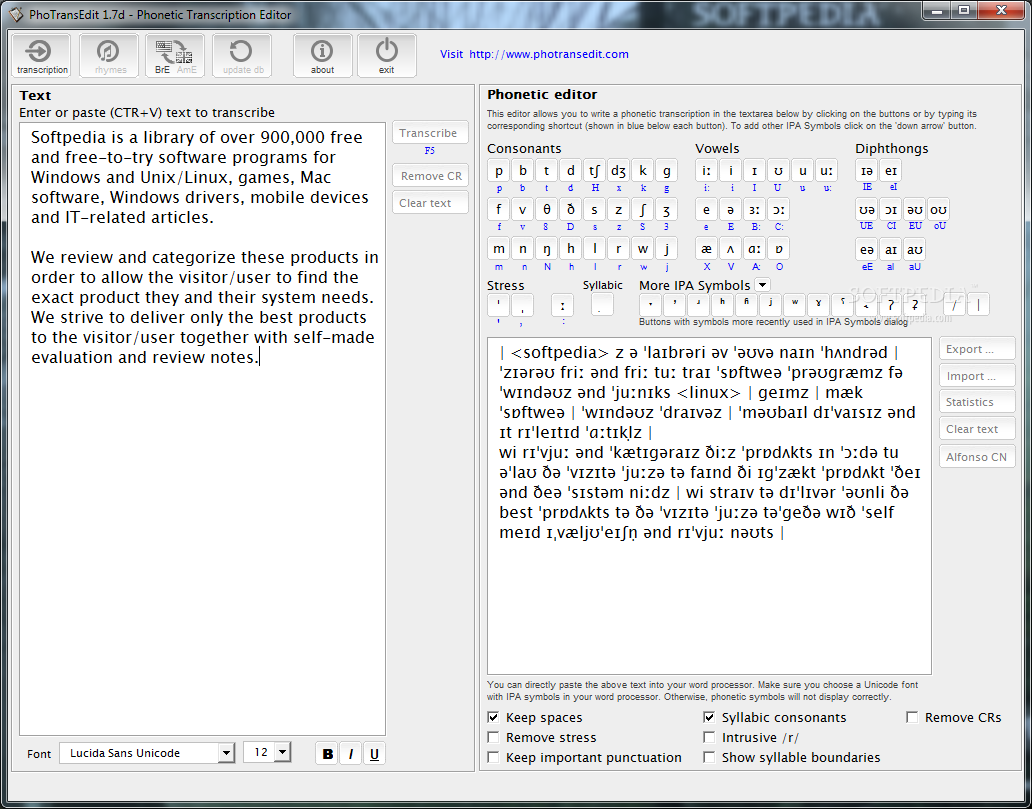Click Clear text in the Phonetic editor

pos(977,429)
